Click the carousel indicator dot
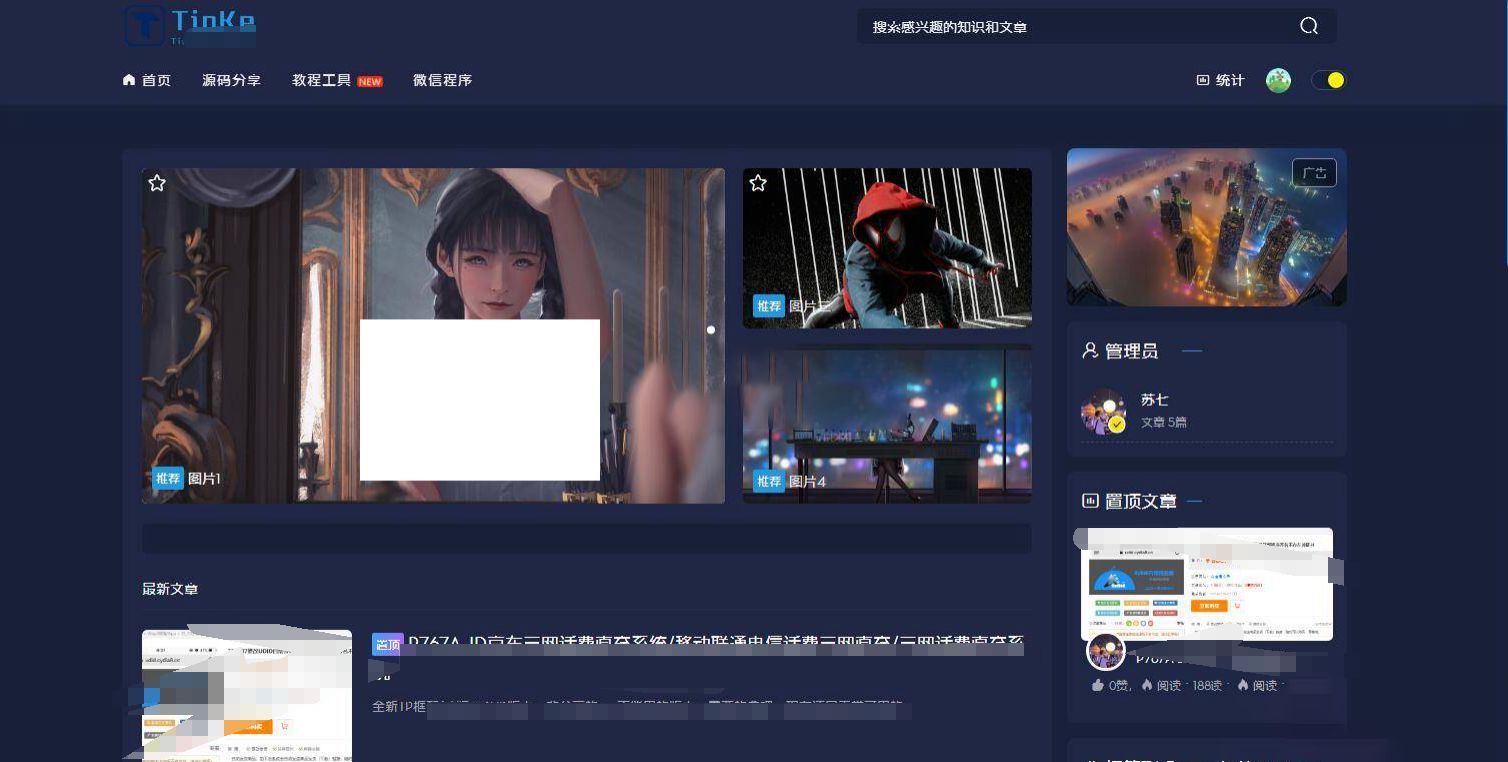This screenshot has height=762, width=1508. coord(711,330)
